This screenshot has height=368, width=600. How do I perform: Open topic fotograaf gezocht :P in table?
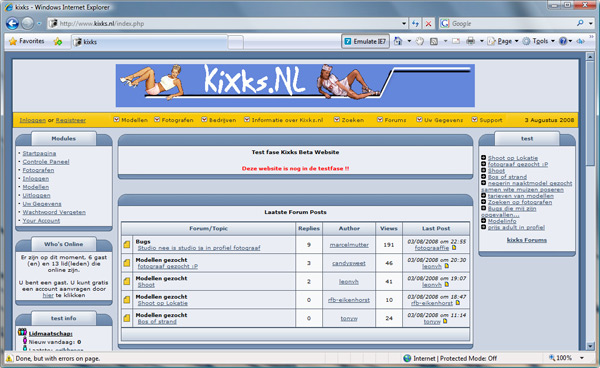coord(168,266)
